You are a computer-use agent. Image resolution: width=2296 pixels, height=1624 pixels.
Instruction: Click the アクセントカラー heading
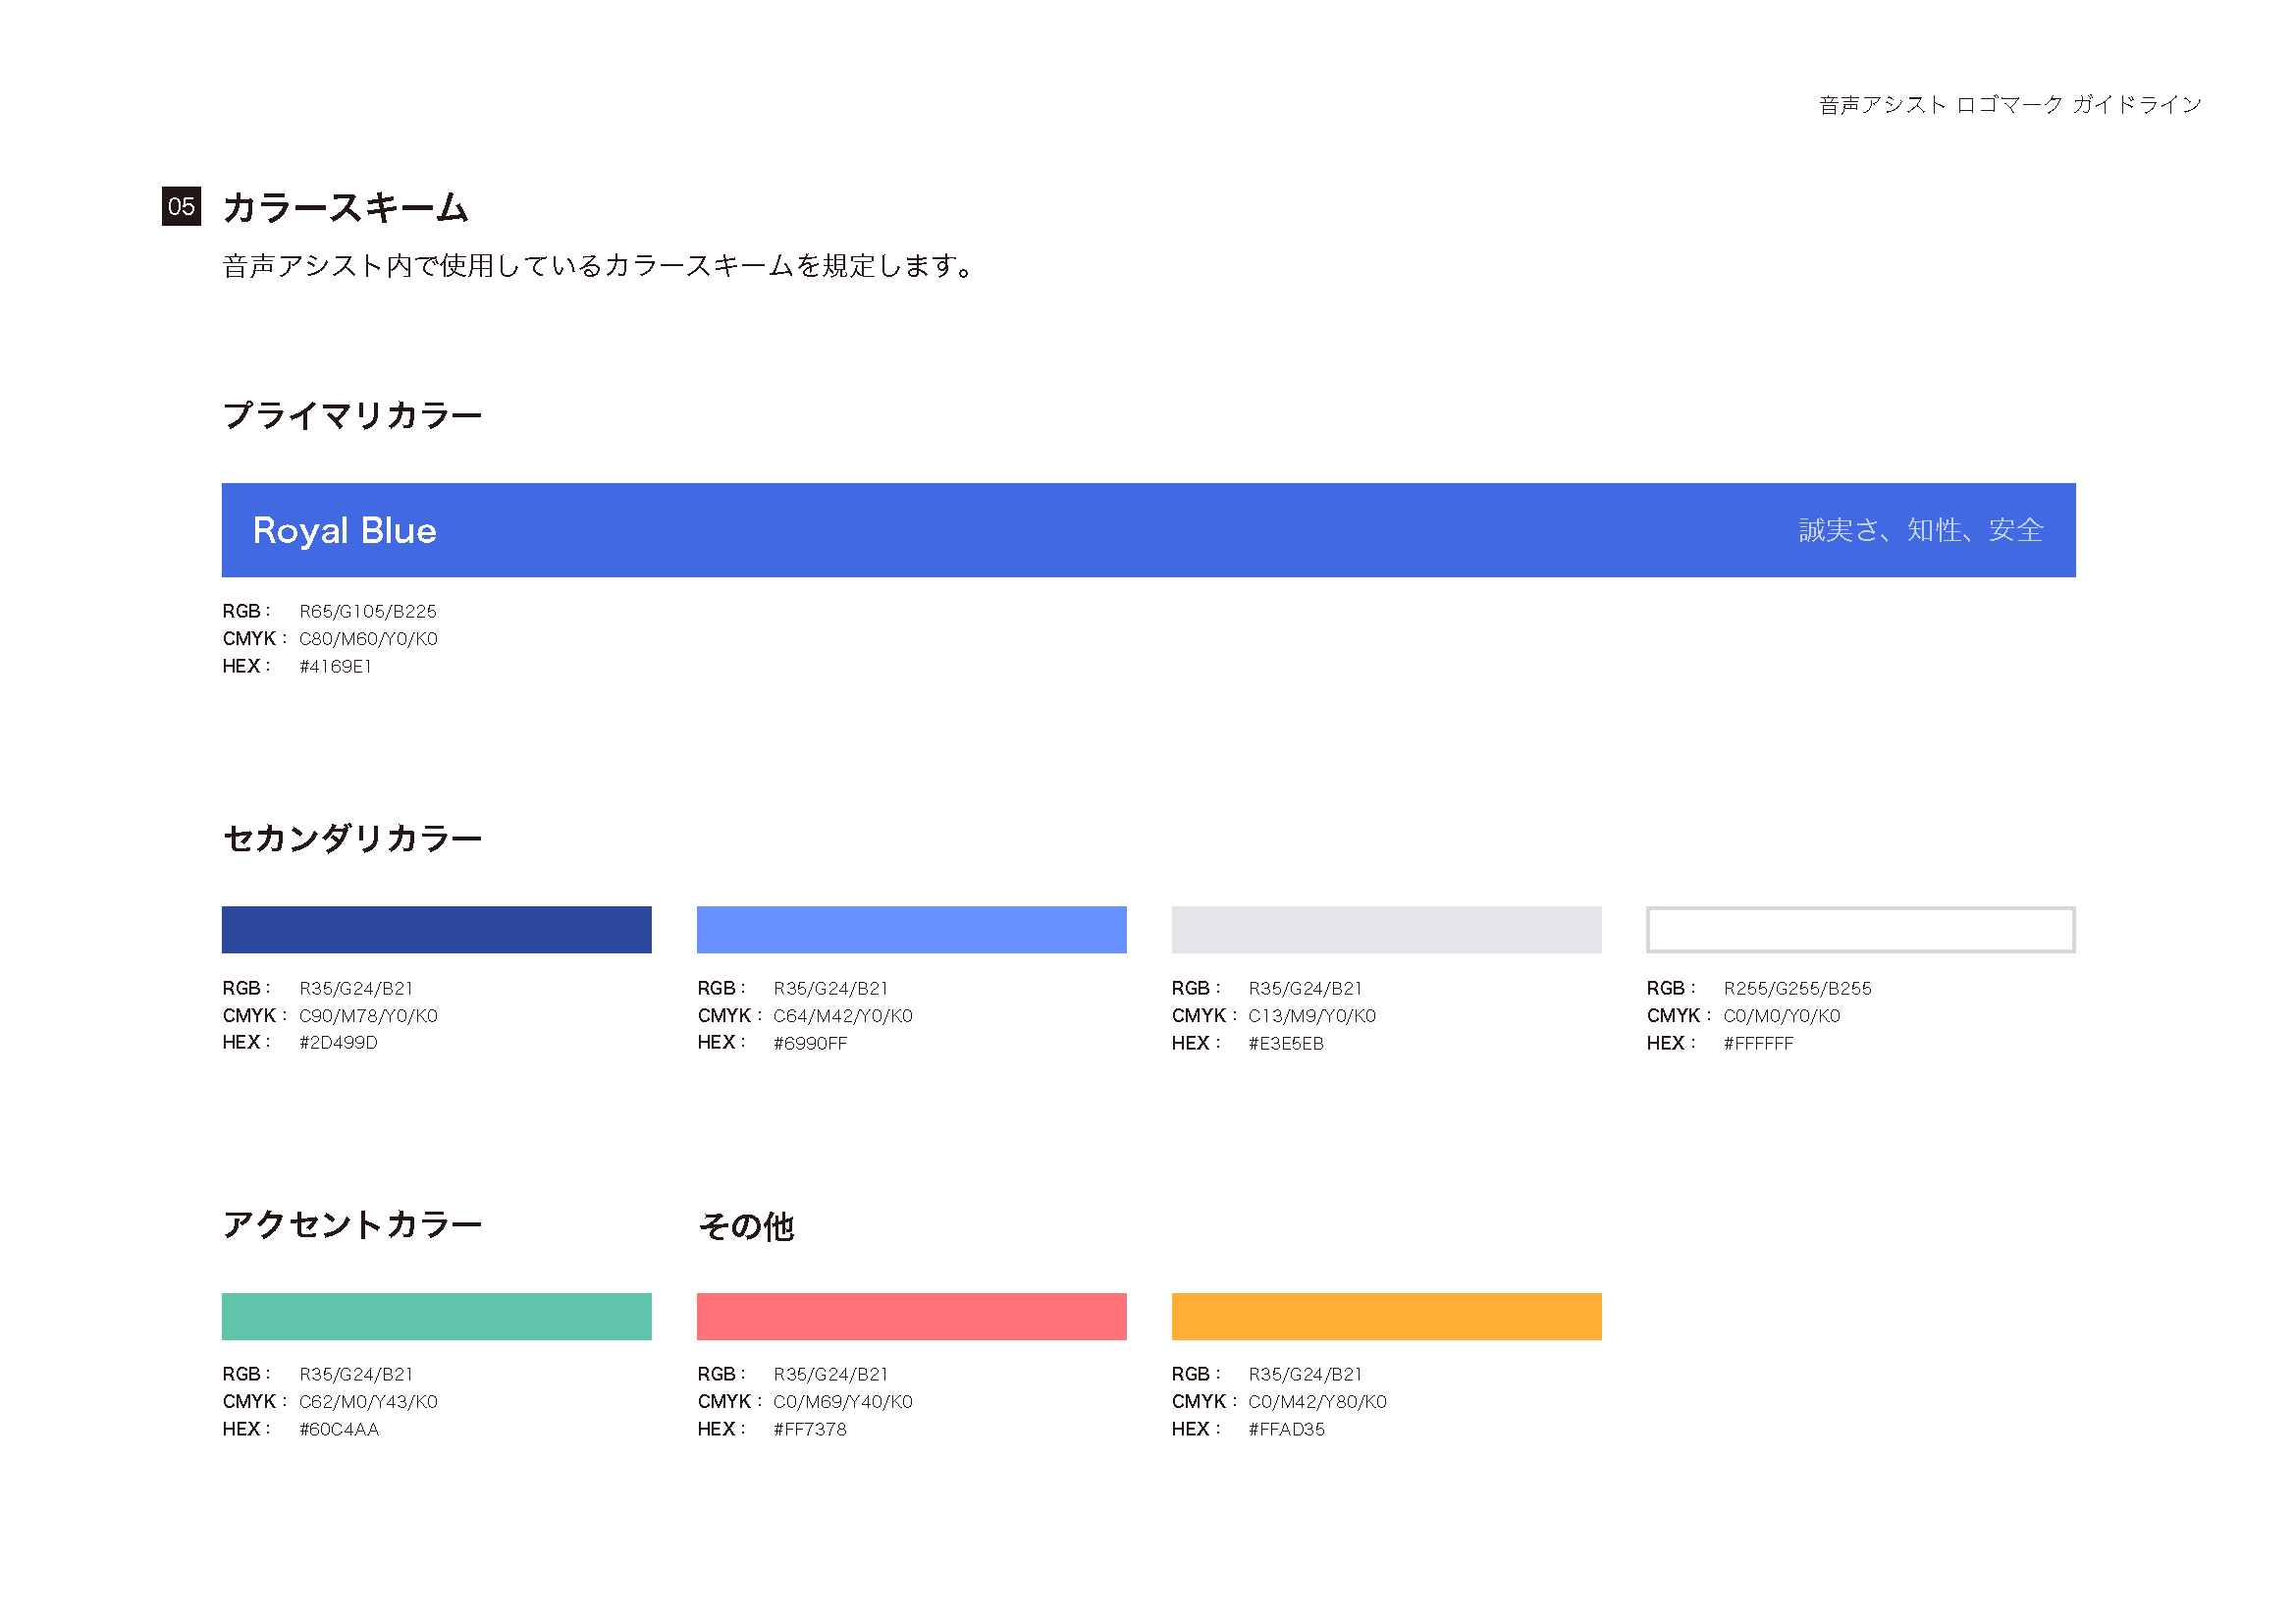352,1224
